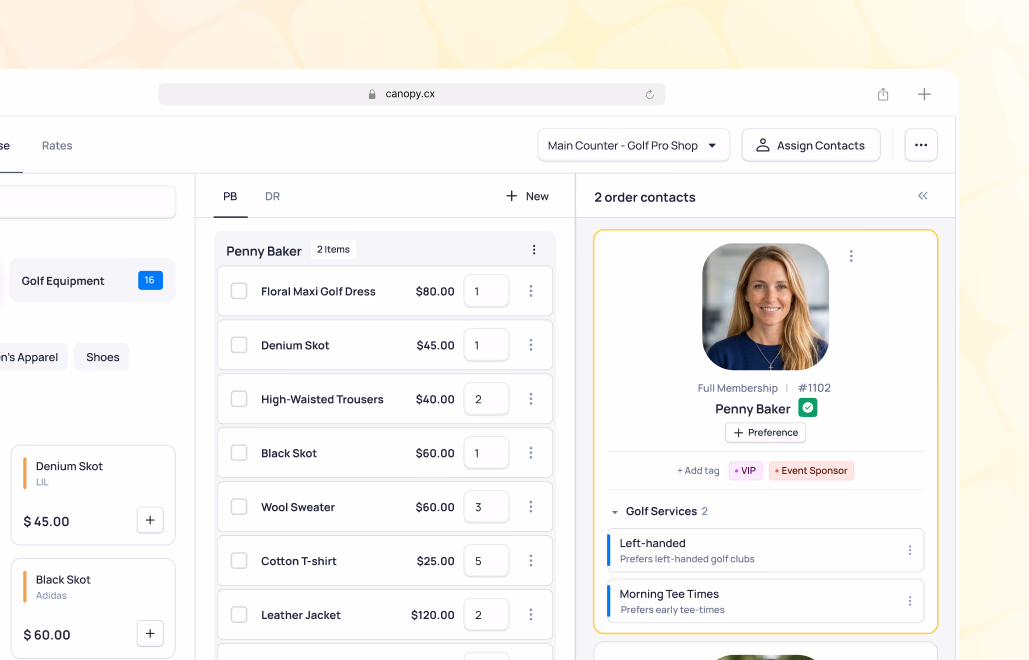
Task: Click the 2 Items badge
Action: [333, 250]
